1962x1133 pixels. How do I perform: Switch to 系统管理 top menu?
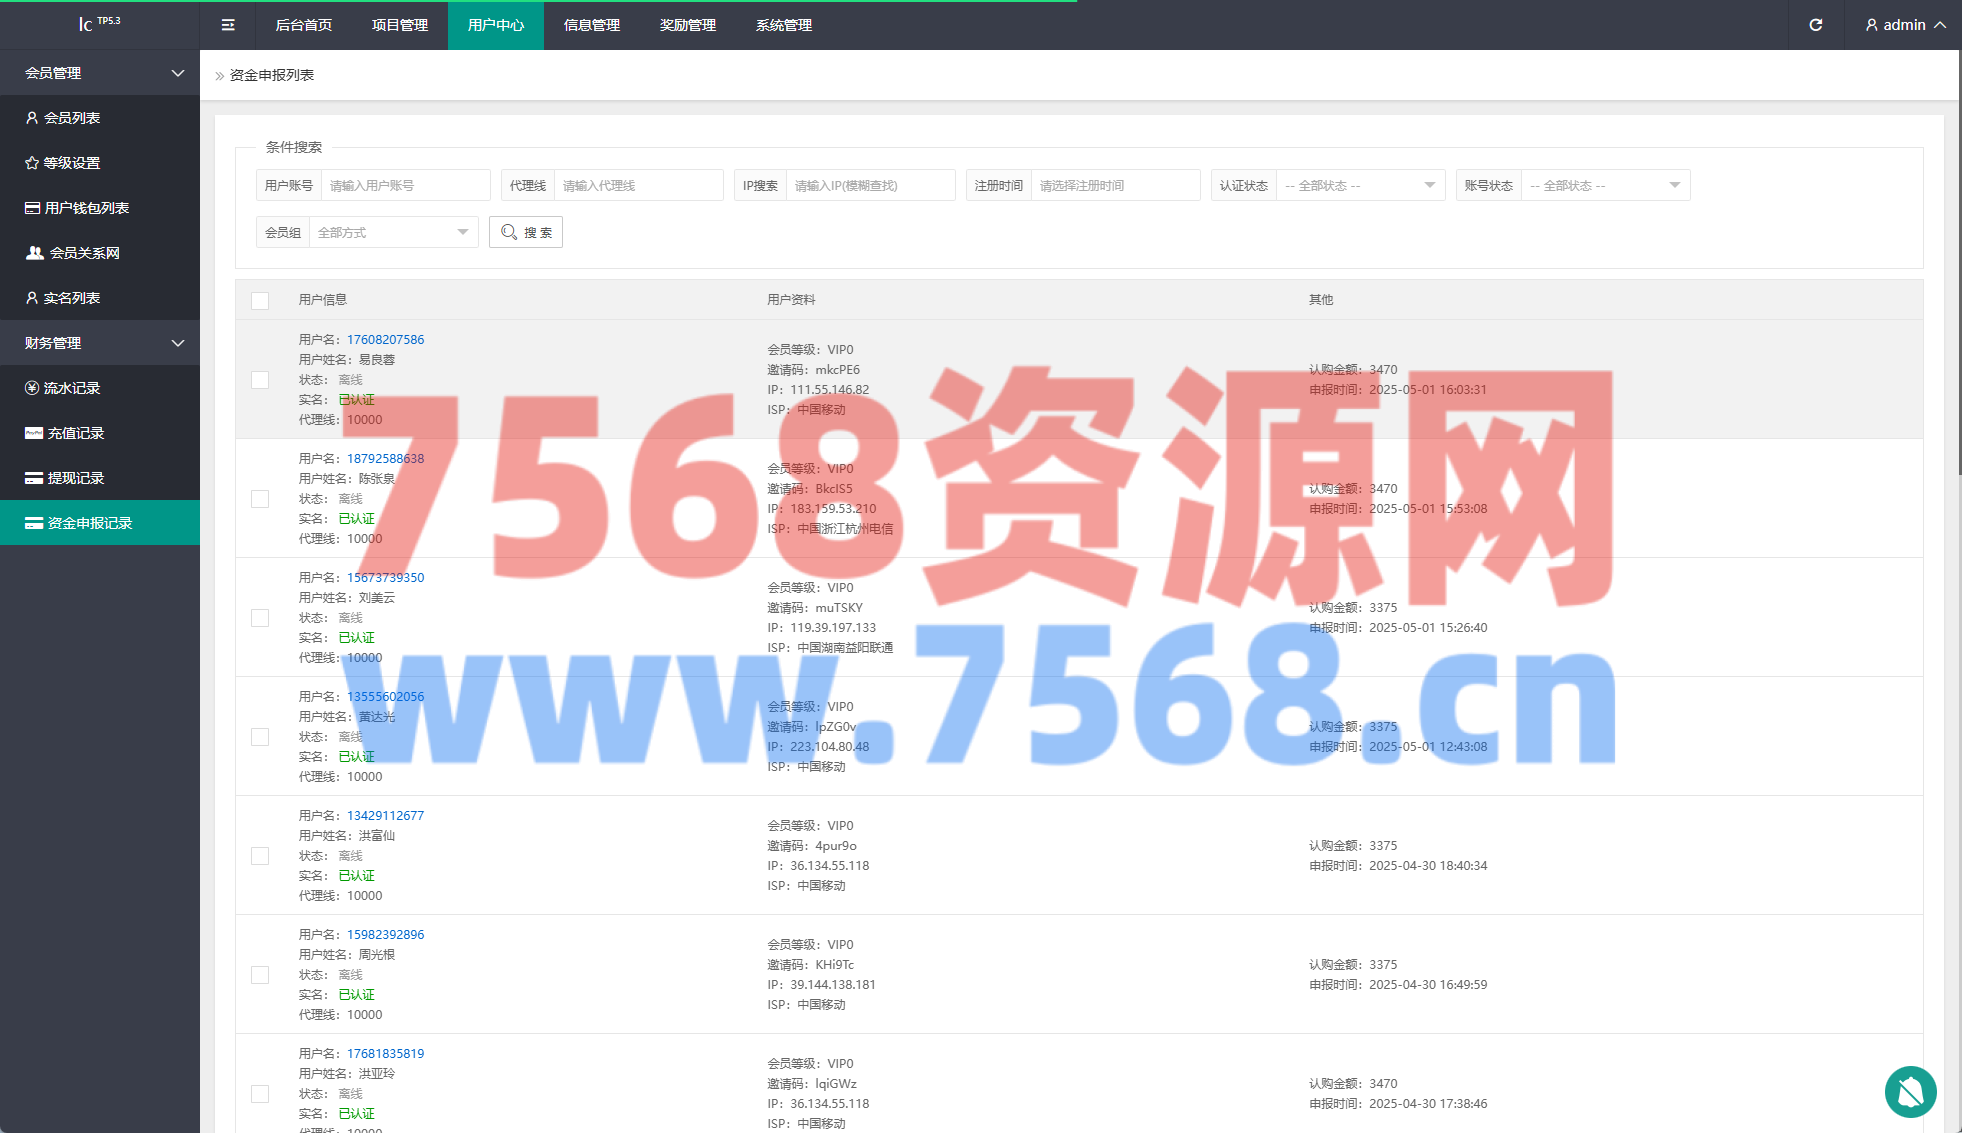pos(784,25)
